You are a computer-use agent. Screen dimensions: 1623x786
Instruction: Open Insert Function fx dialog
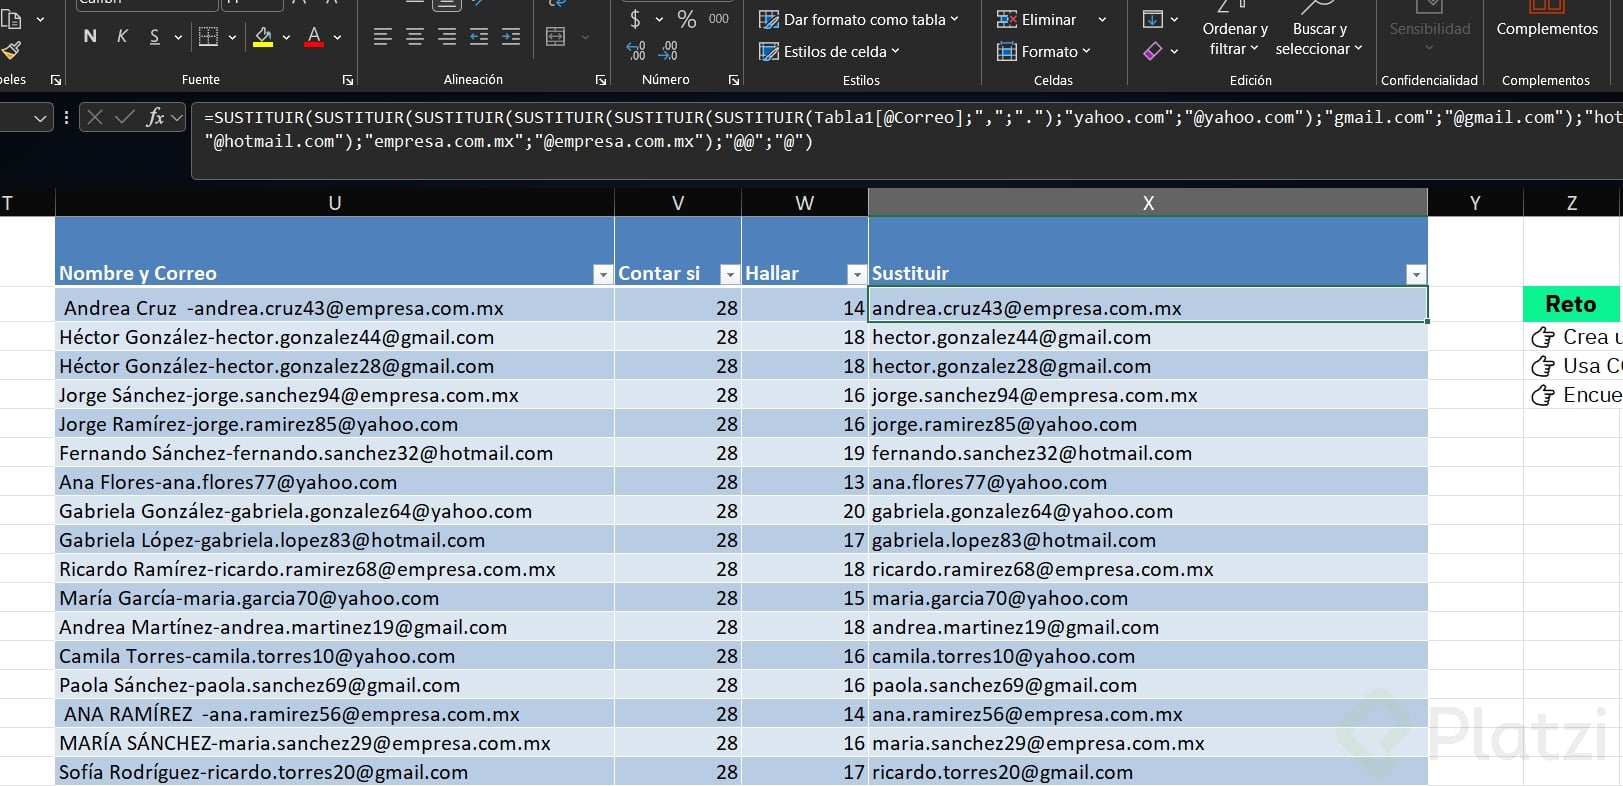pos(156,118)
